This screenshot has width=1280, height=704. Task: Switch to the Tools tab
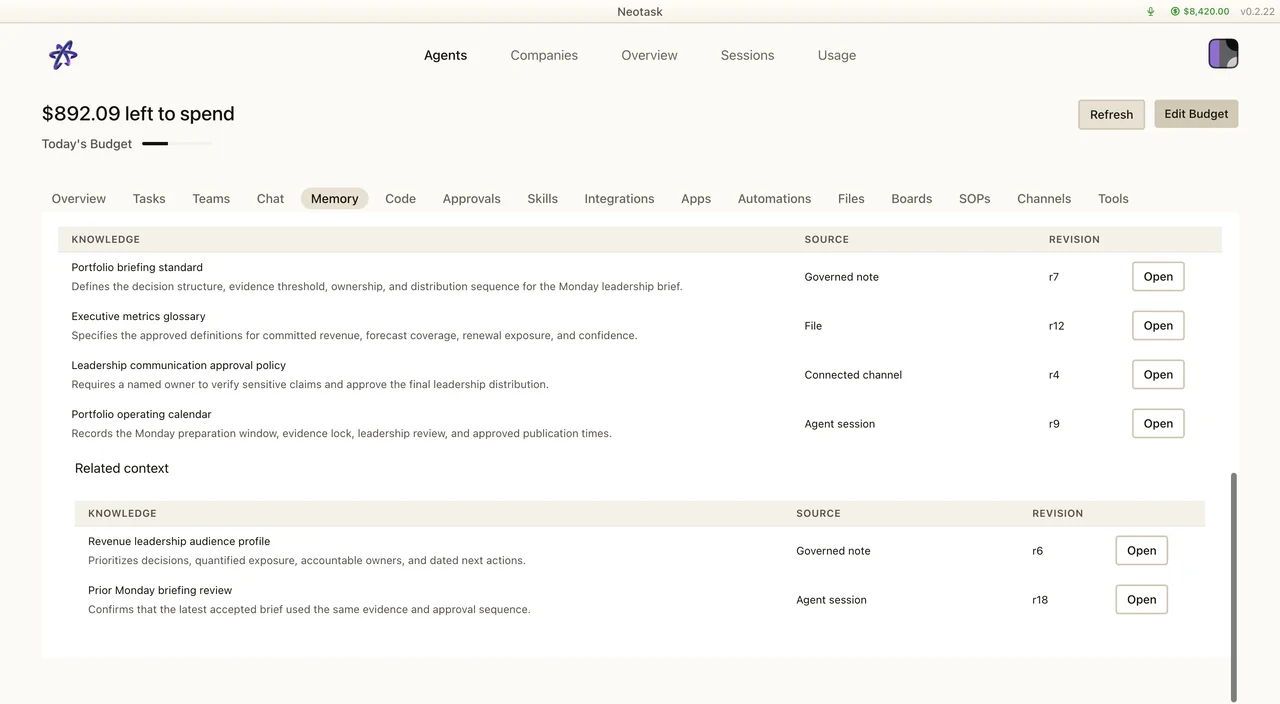click(x=1113, y=198)
